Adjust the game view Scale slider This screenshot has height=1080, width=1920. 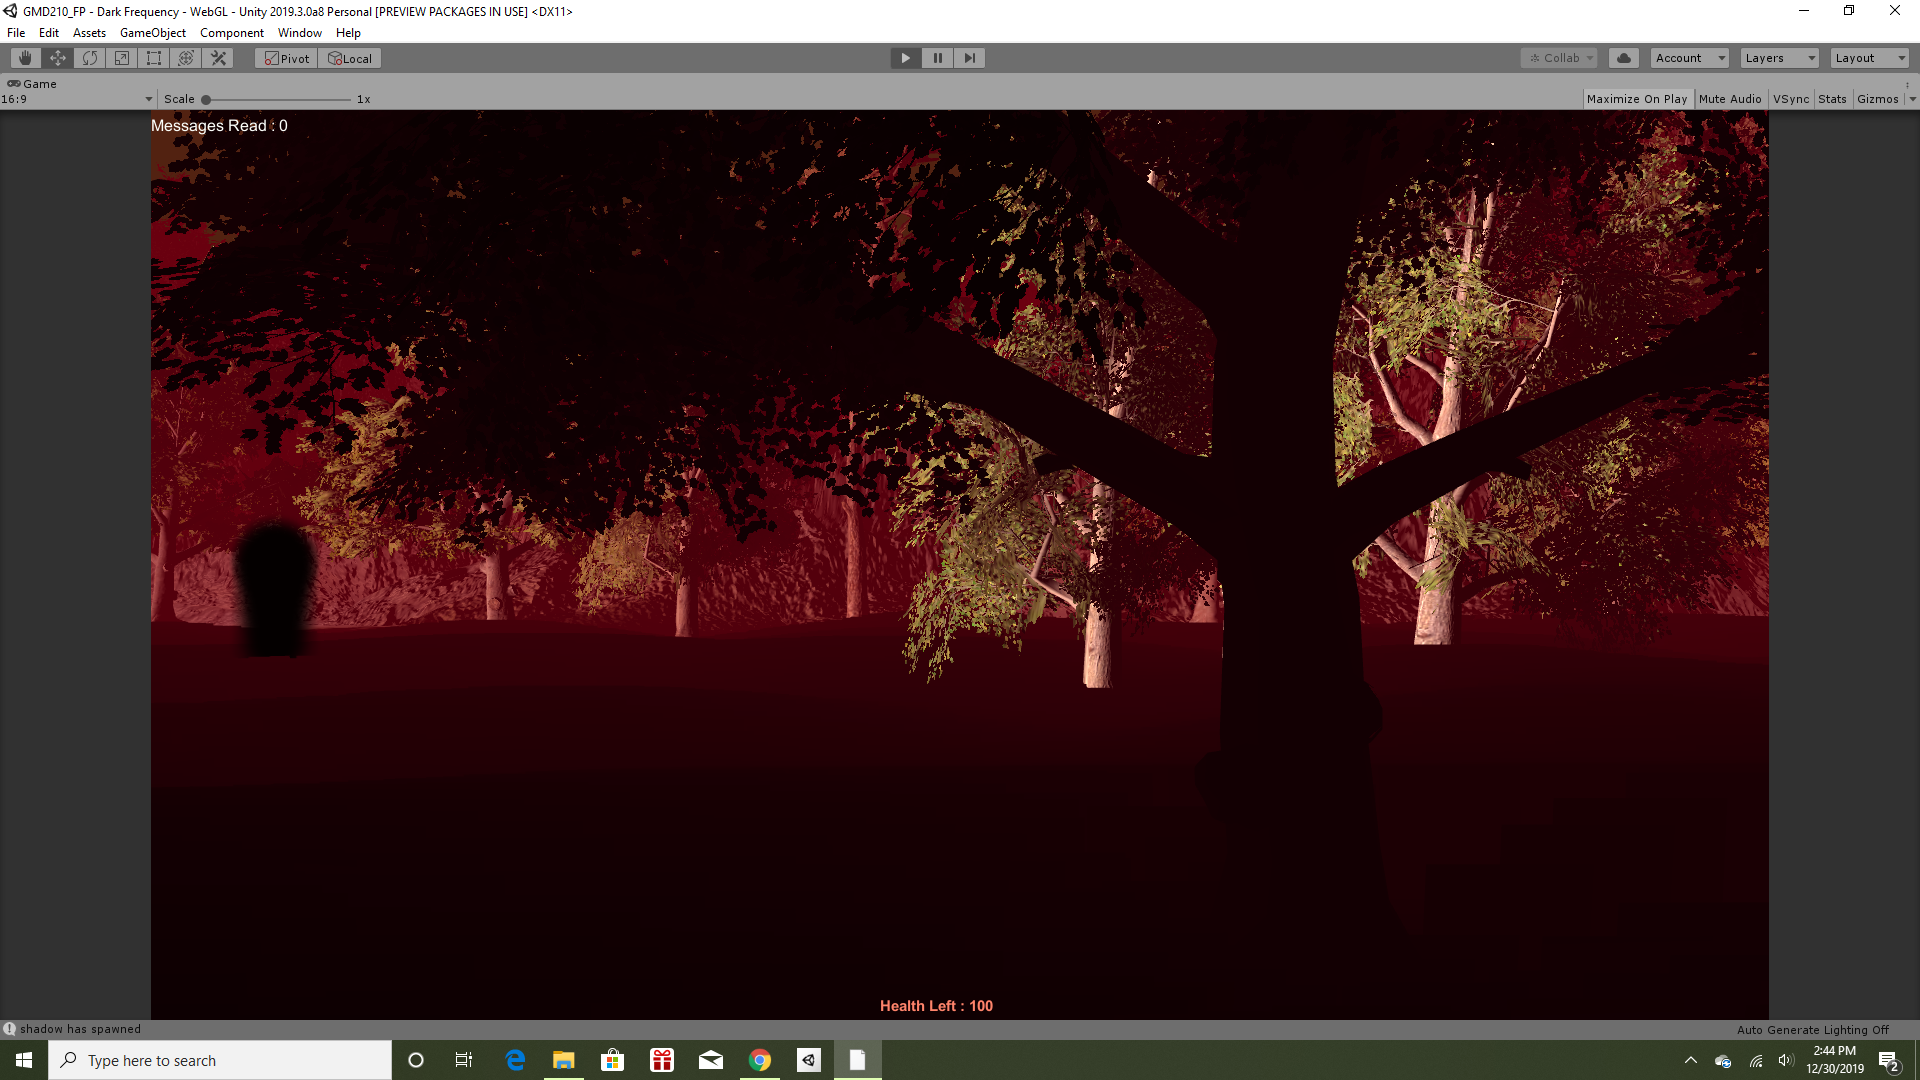pos(207,100)
